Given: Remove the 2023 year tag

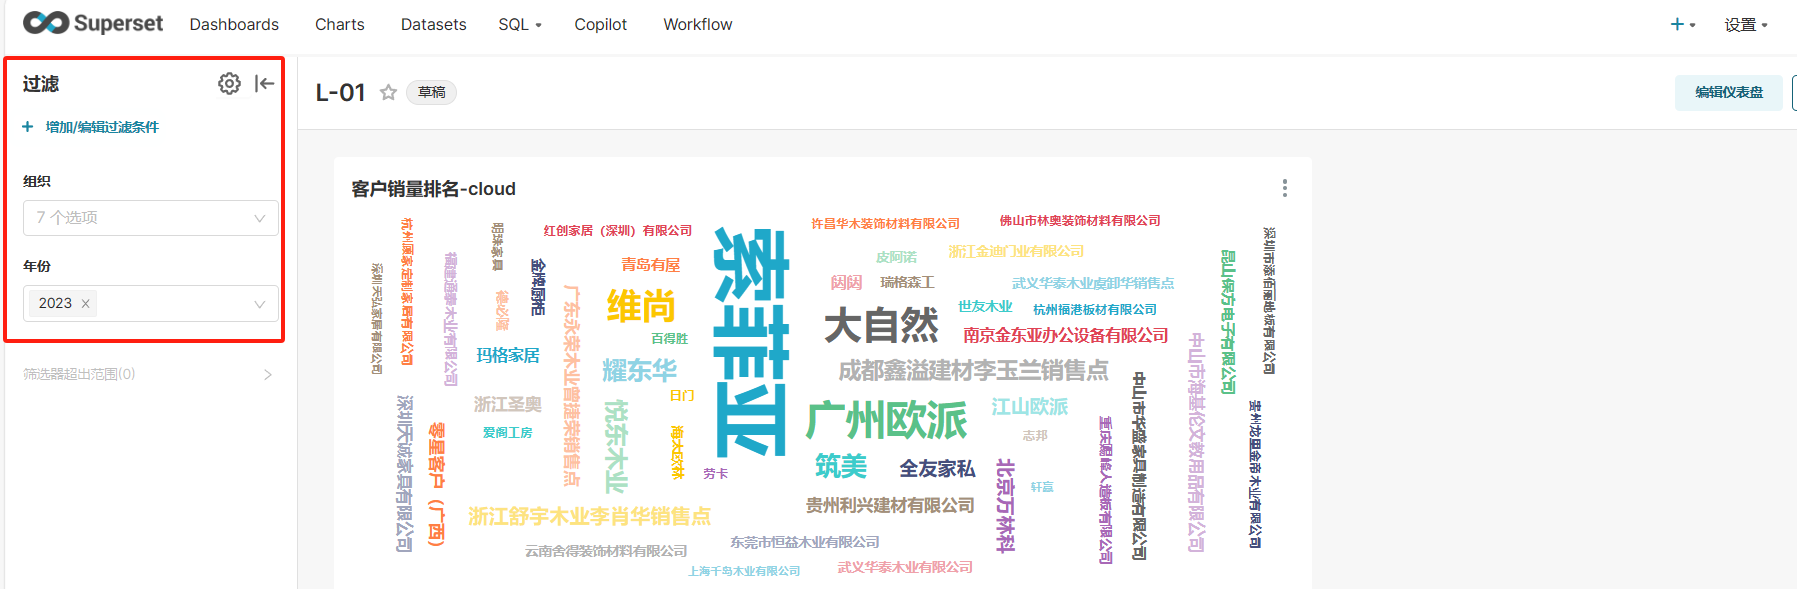Looking at the screenshot, I should click(x=86, y=304).
